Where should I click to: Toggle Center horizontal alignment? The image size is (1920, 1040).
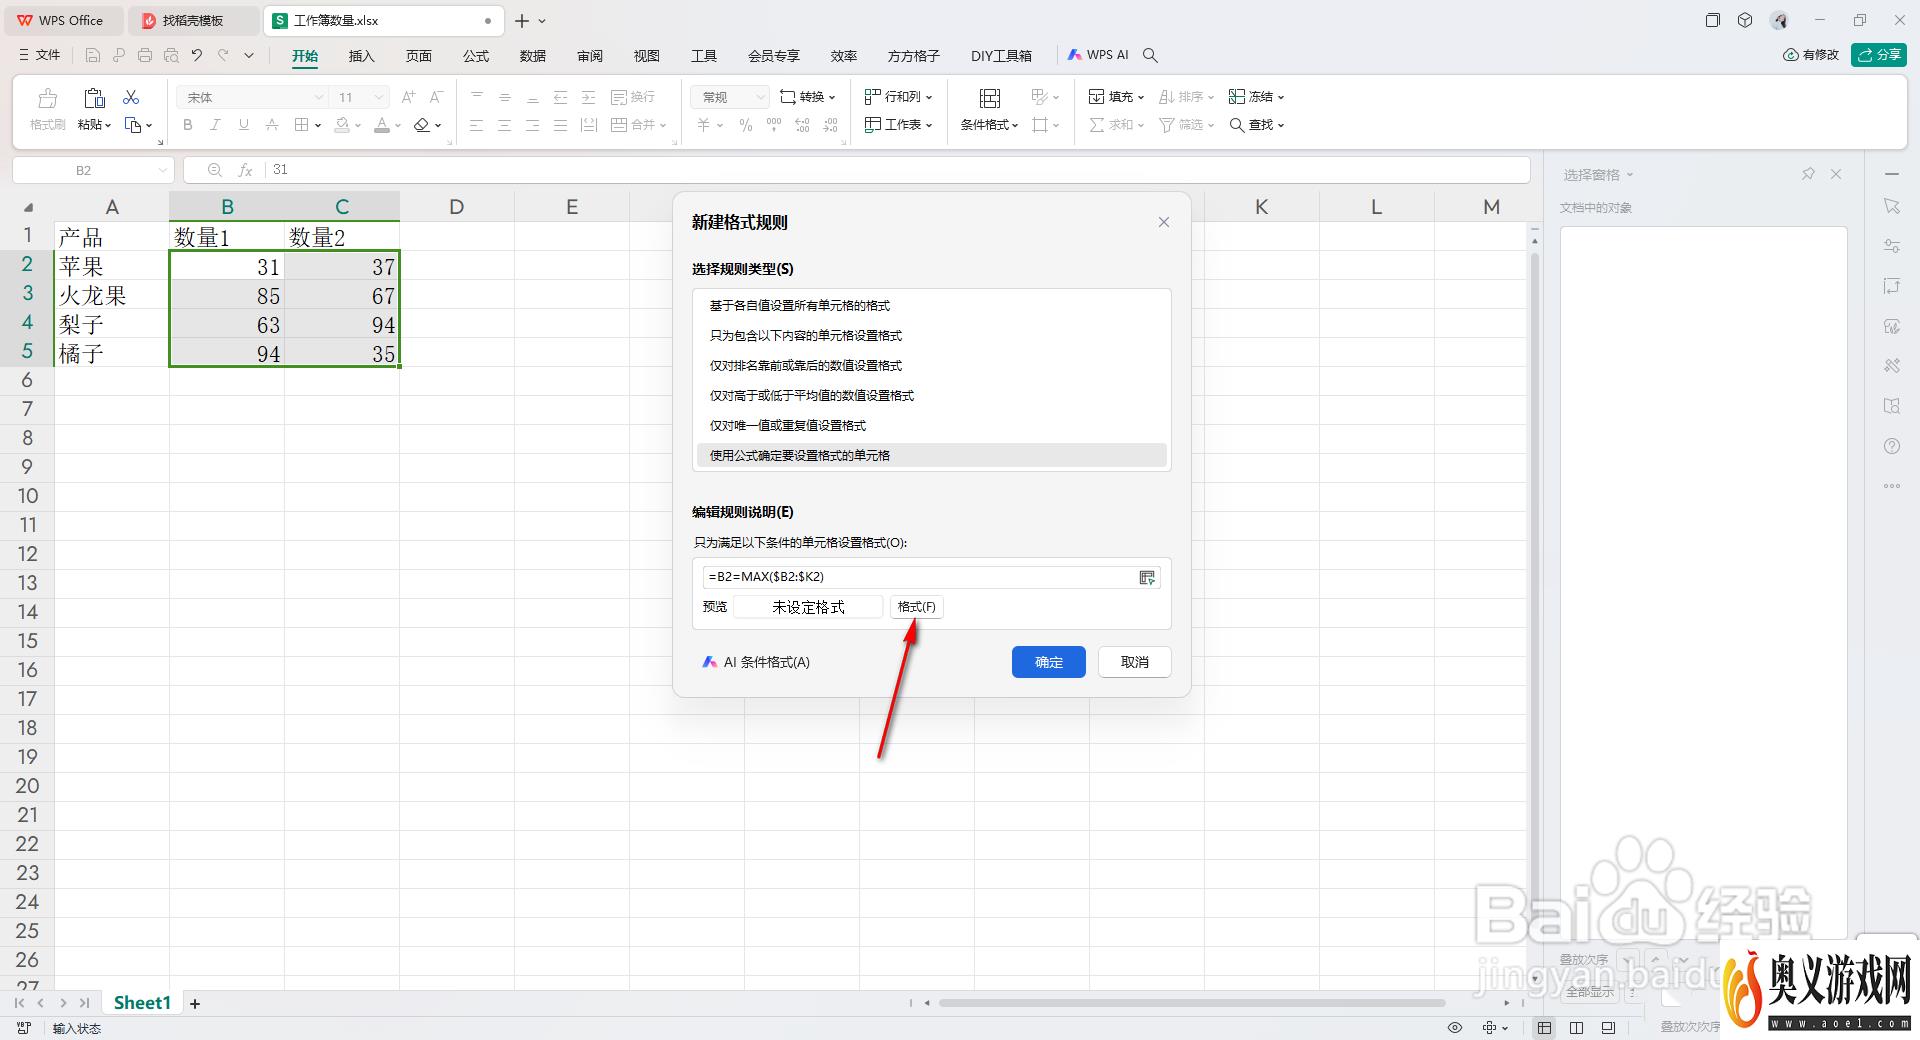[504, 125]
